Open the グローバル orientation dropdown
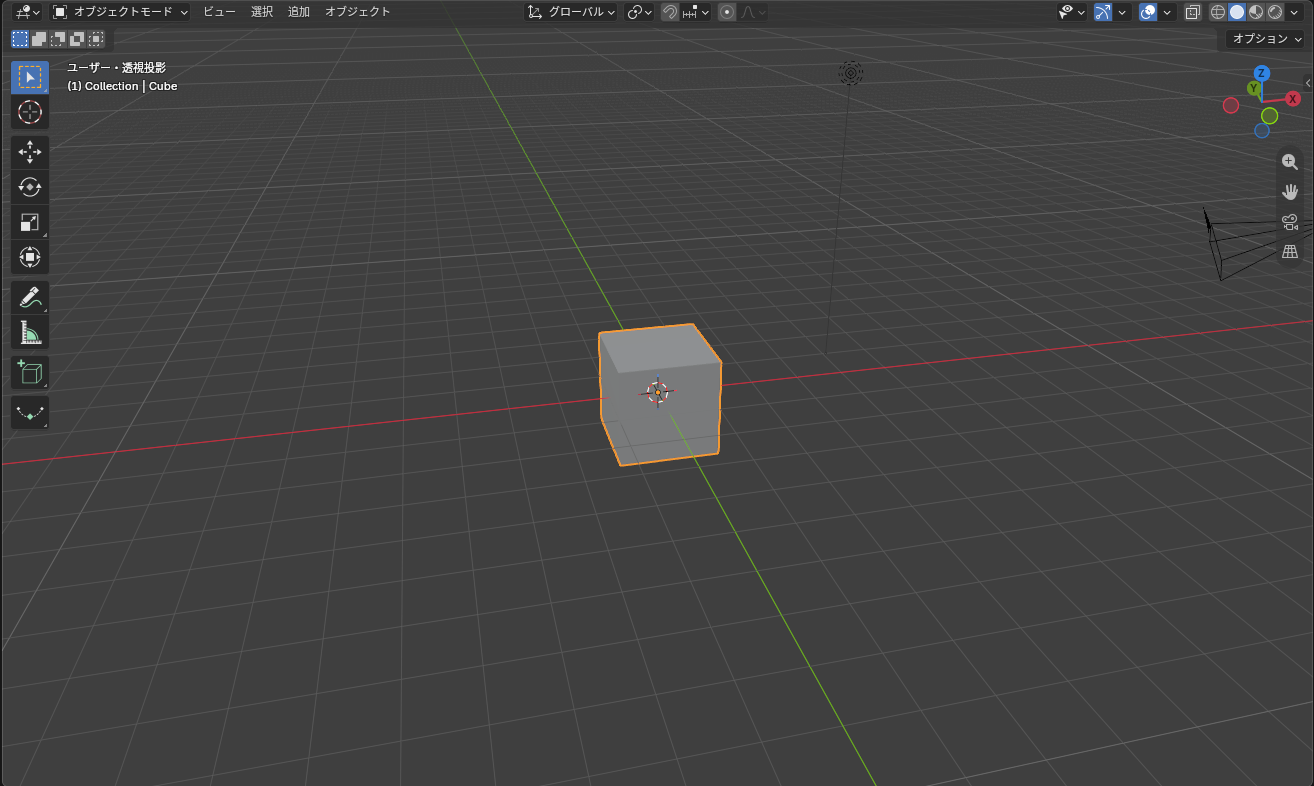 tap(572, 12)
